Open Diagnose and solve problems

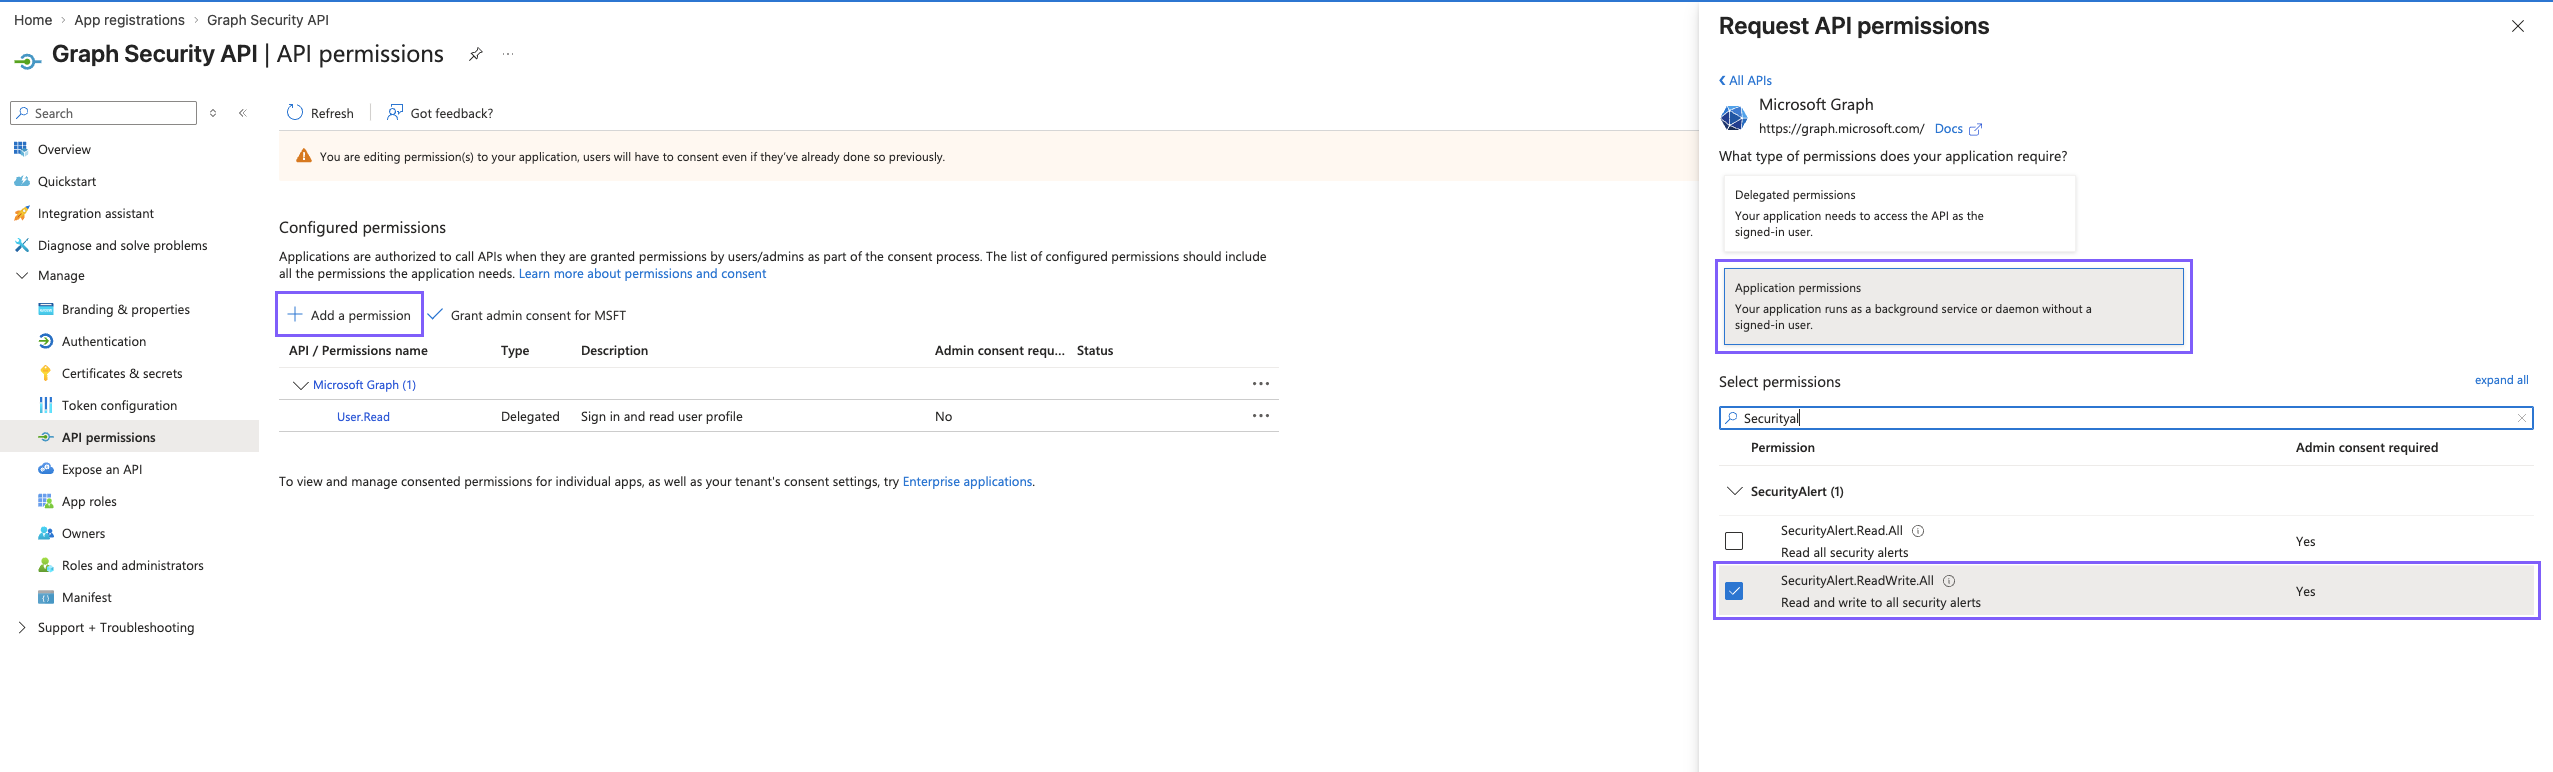coord(123,245)
